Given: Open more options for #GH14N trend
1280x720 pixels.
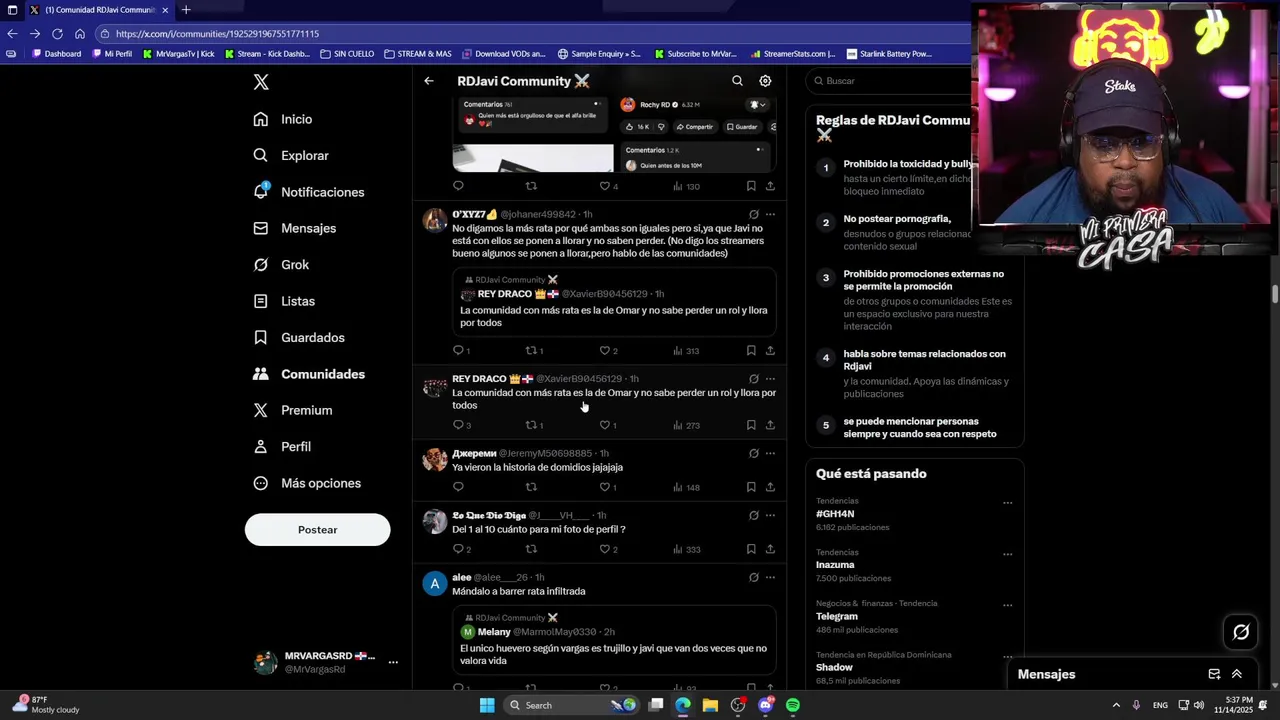Looking at the screenshot, I should click(x=1007, y=503).
